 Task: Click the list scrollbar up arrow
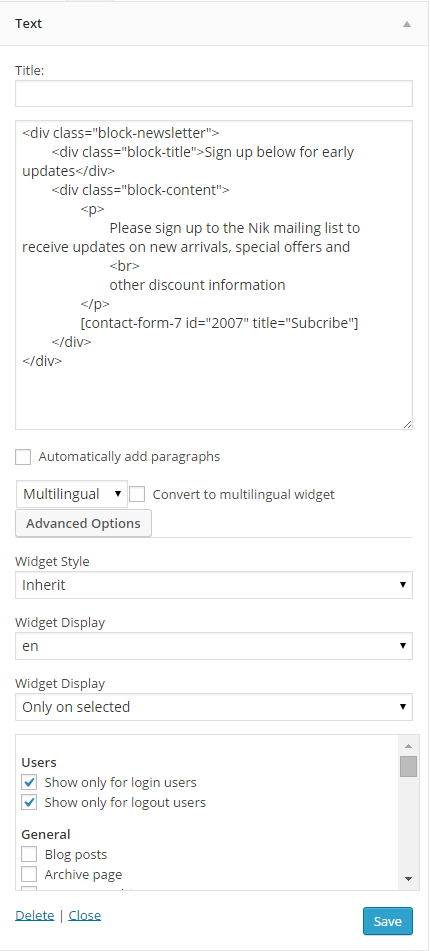408,745
